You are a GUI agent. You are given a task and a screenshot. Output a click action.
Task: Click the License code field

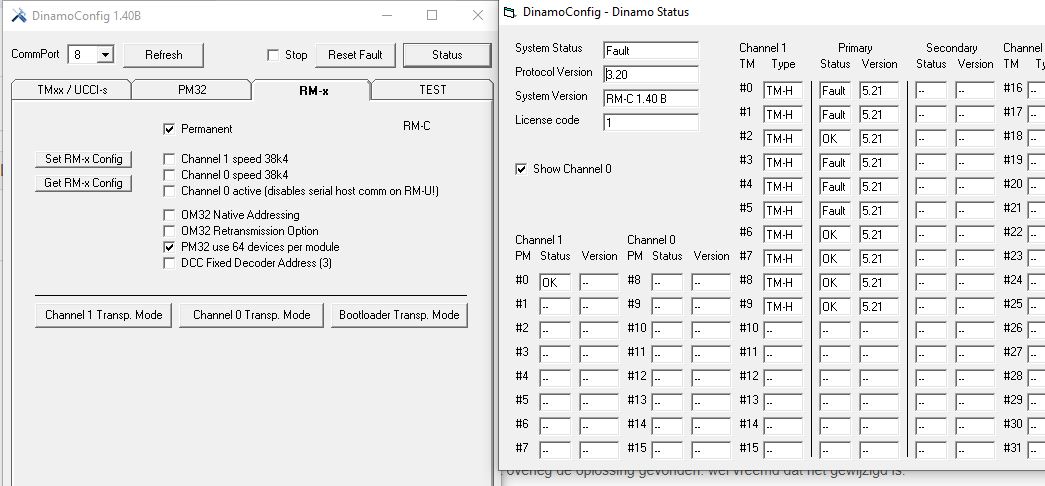(650, 122)
